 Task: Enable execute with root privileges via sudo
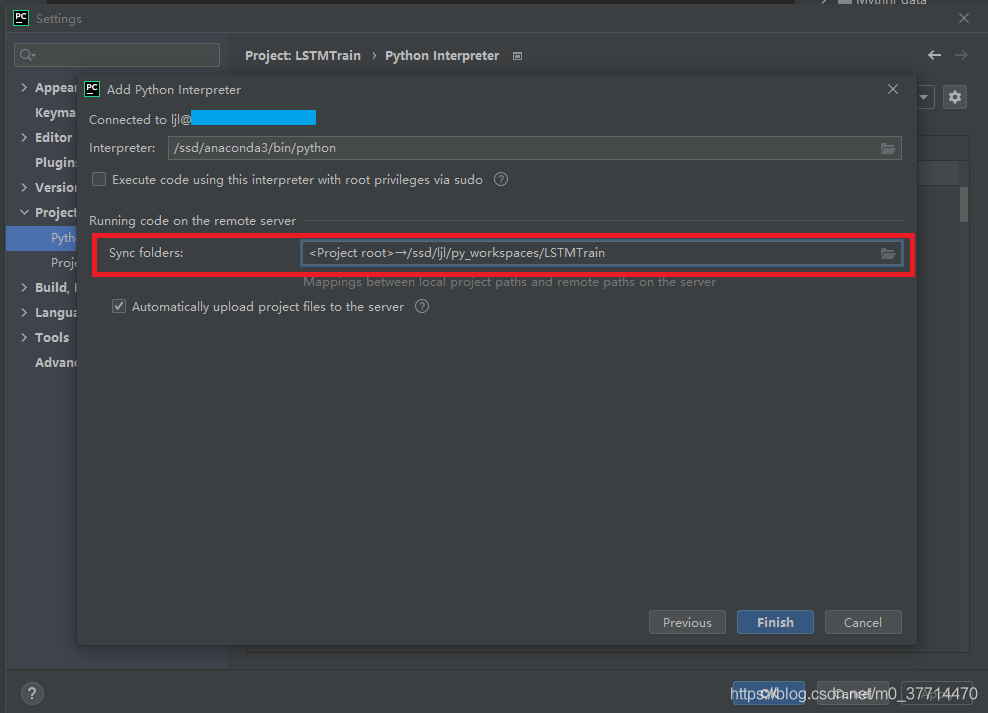click(99, 180)
